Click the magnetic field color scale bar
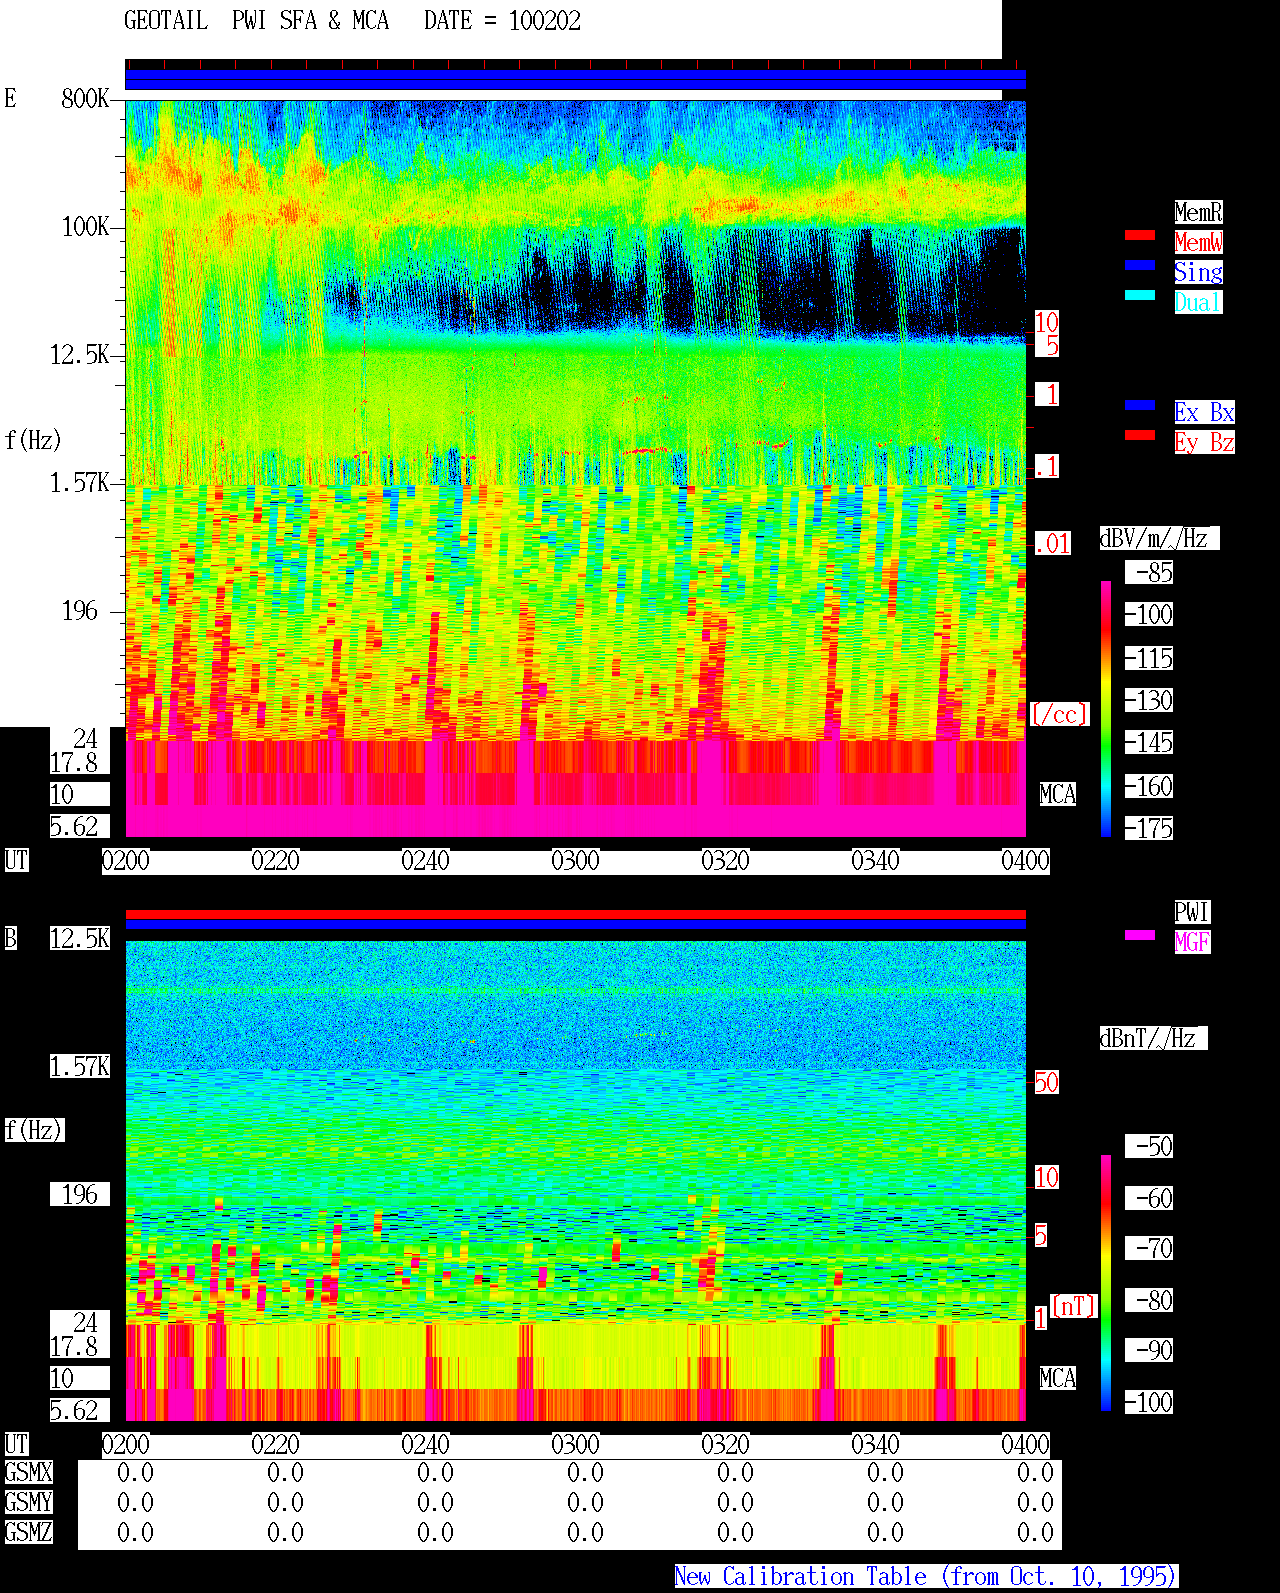The image size is (1280, 1593). click(x=1106, y=1283)
